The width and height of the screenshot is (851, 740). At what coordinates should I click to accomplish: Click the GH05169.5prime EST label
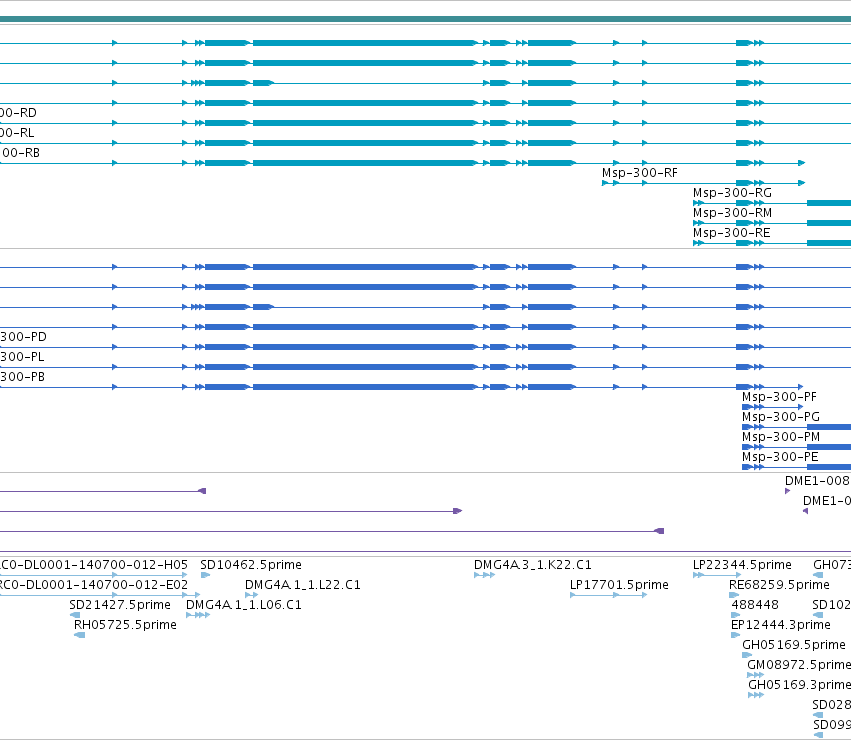coord(793,646)
